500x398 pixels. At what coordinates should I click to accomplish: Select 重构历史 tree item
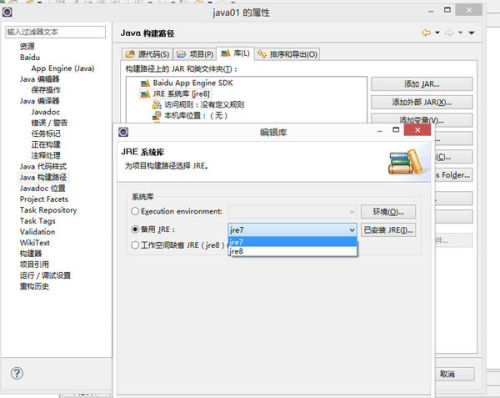34,286
